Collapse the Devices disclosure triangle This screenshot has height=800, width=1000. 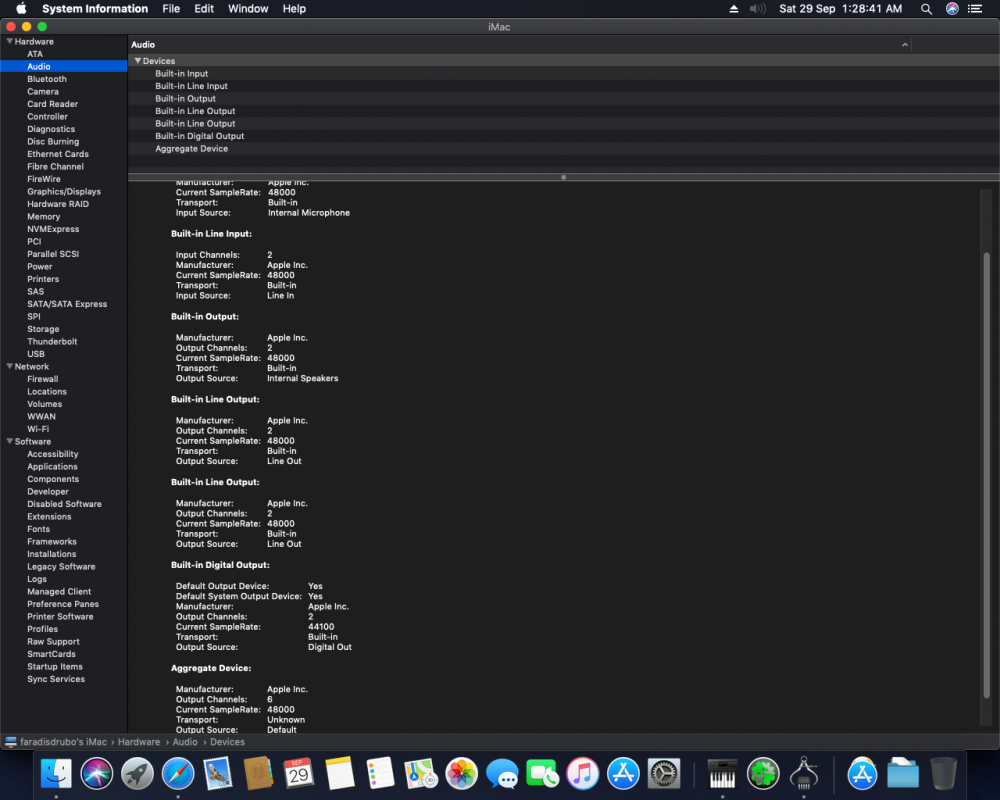(x=137, y=61)
